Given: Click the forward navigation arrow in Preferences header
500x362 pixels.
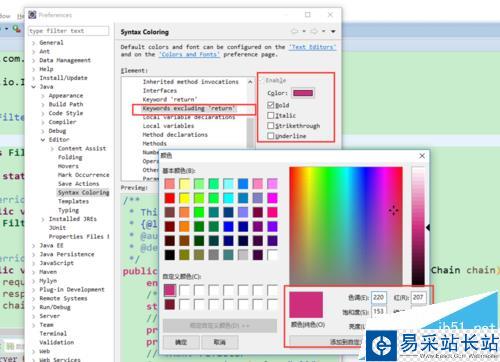Looking at the screenshot, I should (314, 31).
